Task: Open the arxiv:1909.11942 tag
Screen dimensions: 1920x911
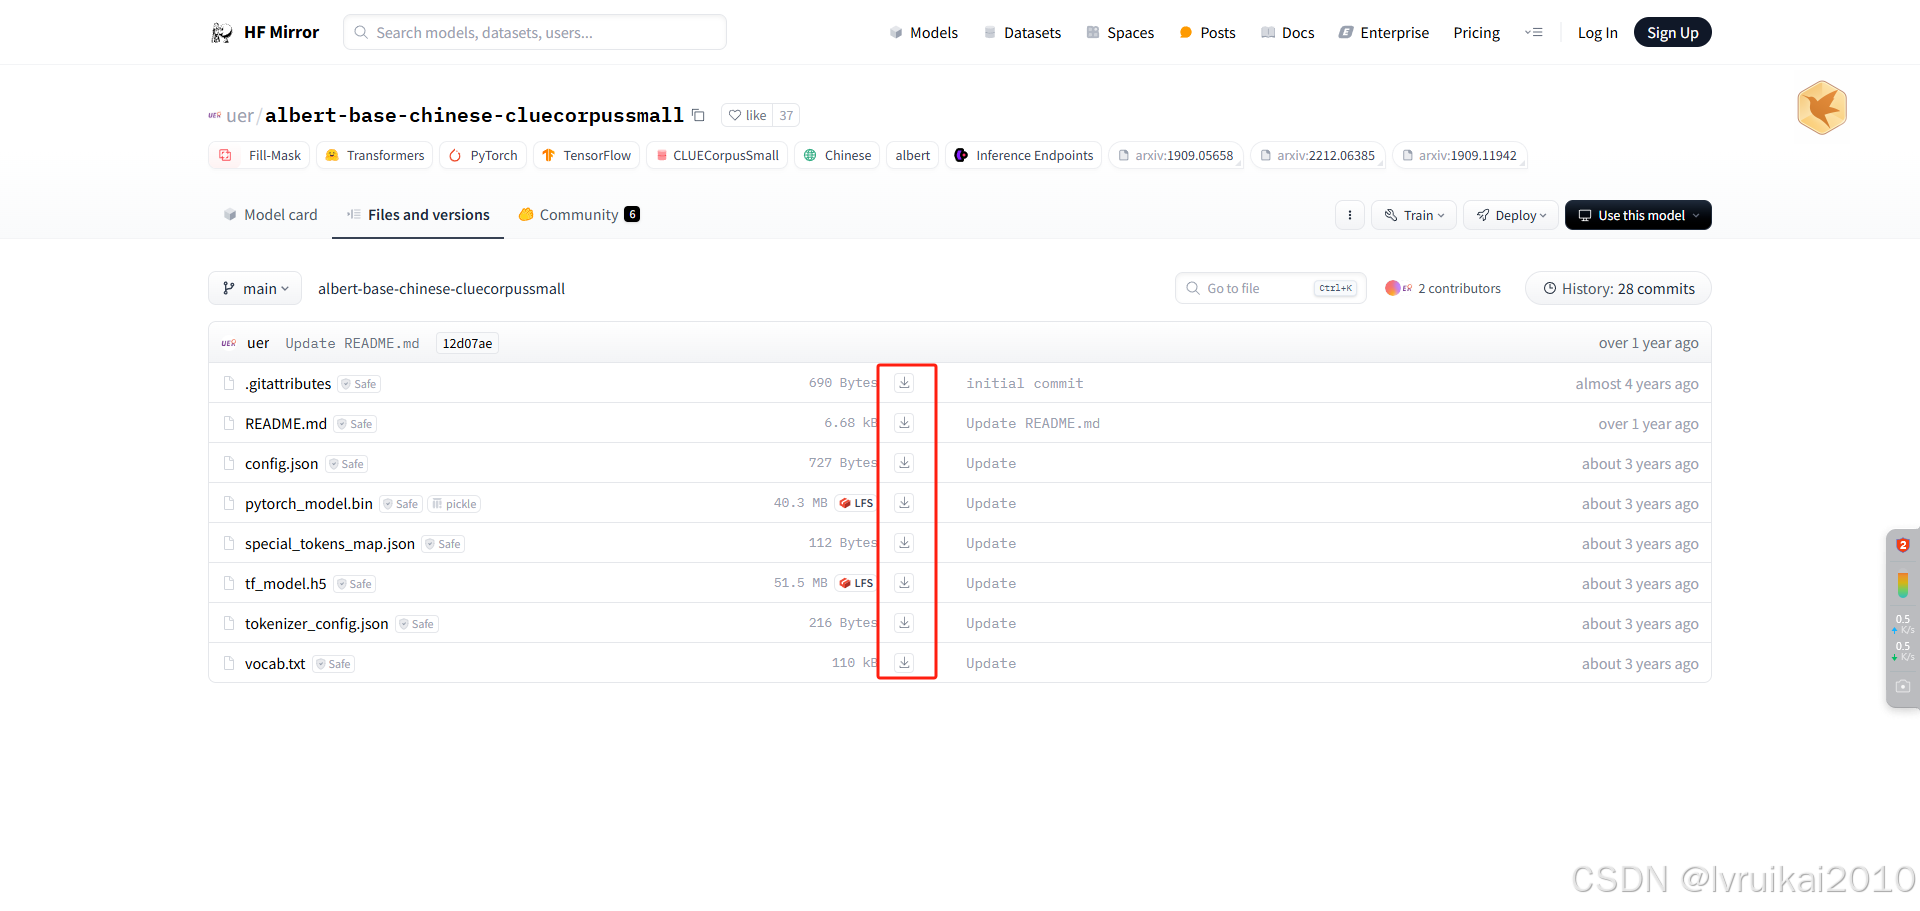Action: coord(1459,155)
